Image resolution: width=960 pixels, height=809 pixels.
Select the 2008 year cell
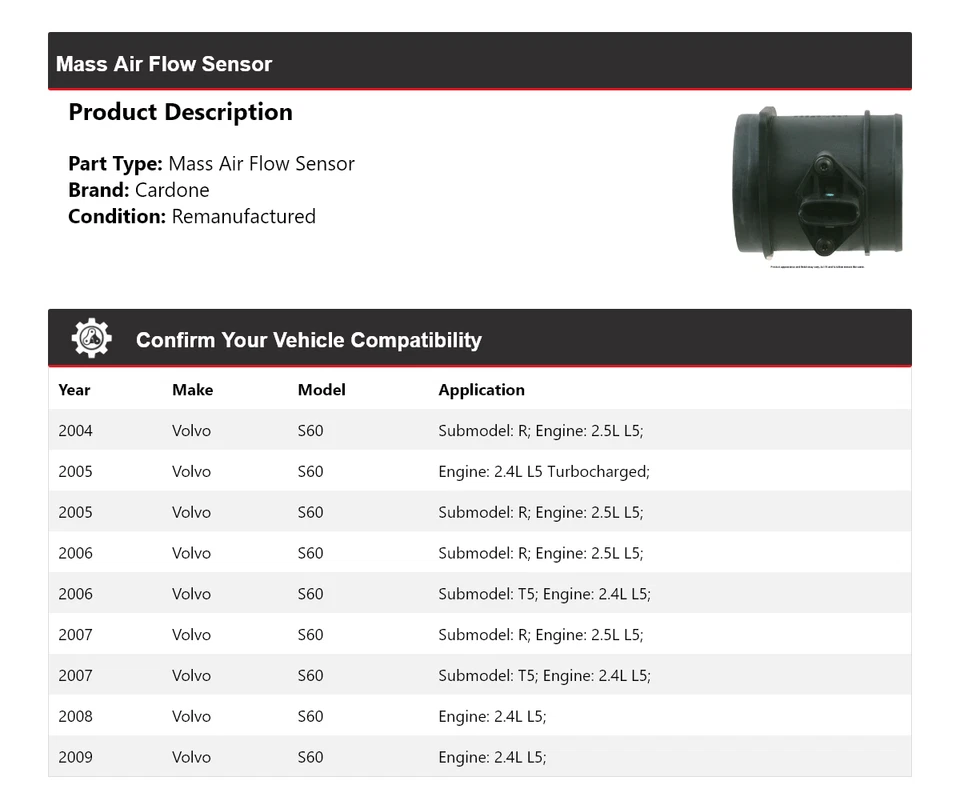pyautogui.click(x=75, y=716)
